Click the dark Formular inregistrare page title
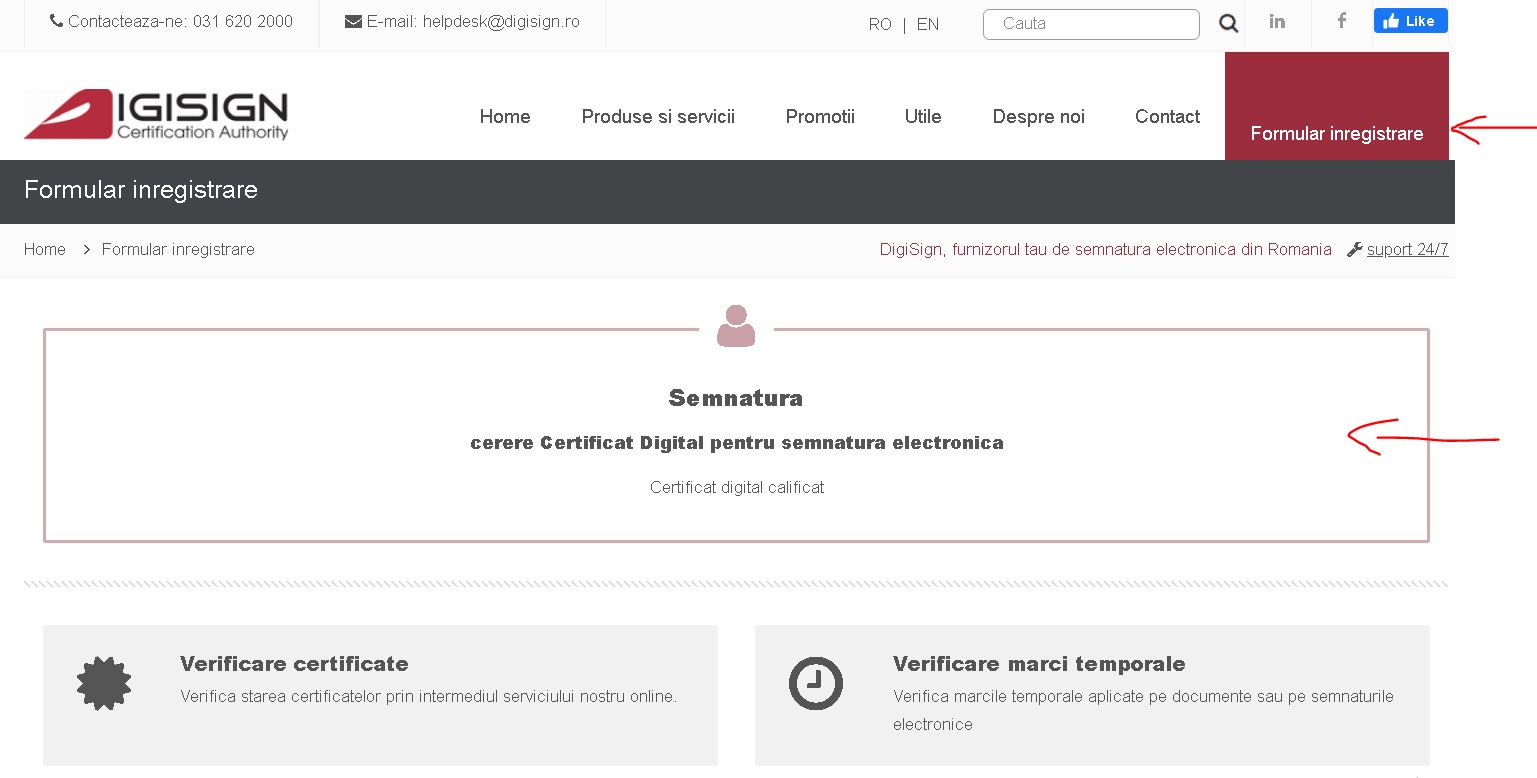This screenshot has height=778, width=1537. (x=141, y=190)
